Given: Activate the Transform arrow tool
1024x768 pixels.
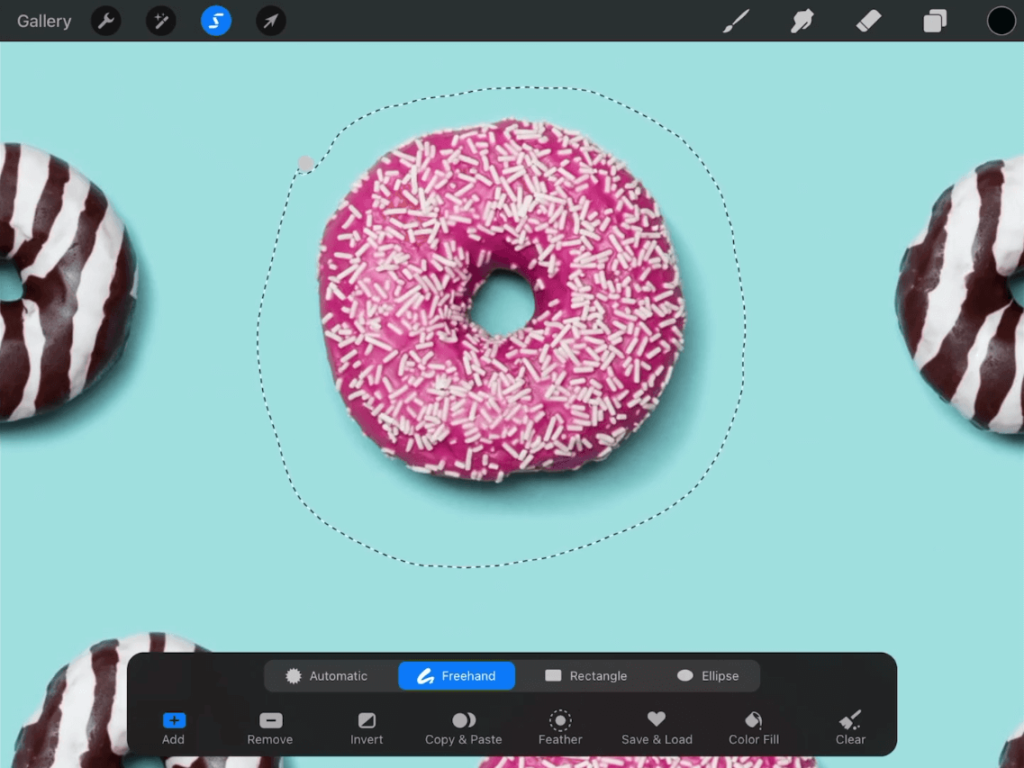Looking at the screenshot, I should point(270,20).
